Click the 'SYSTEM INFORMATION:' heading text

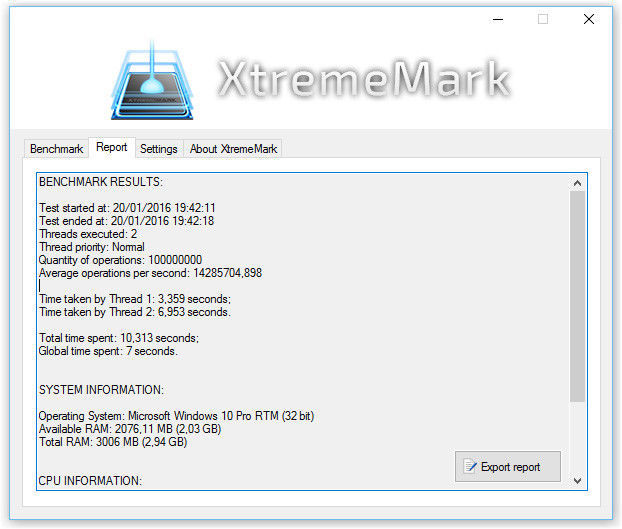101,390
